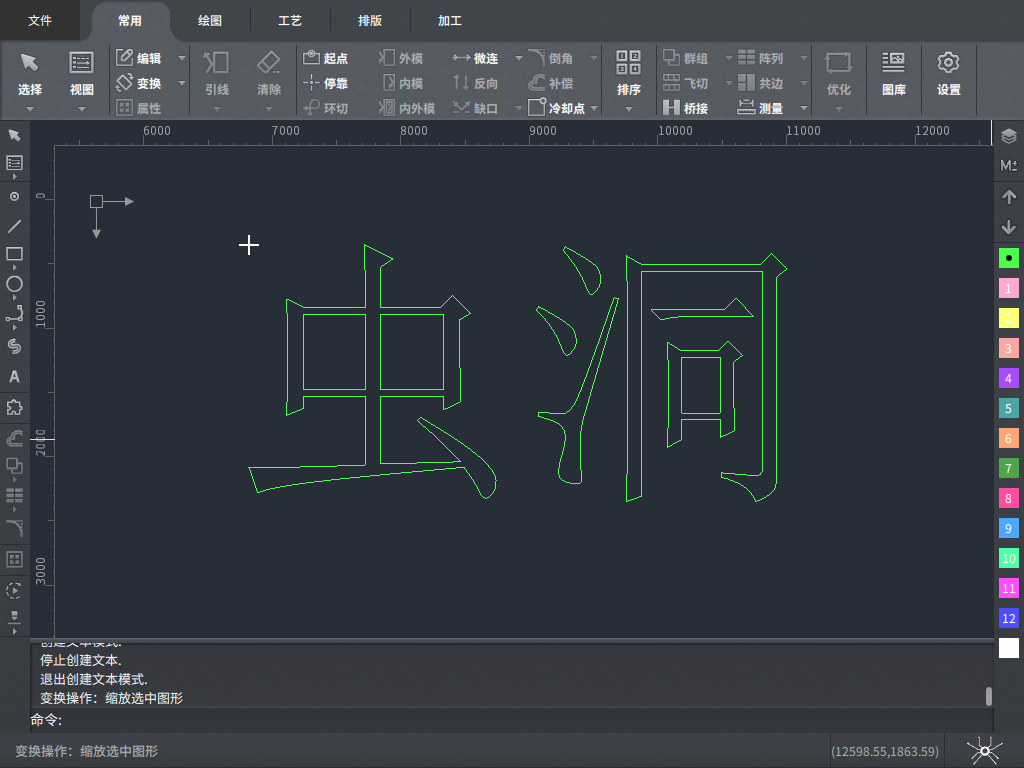The height and width of the screenshot is (768, 1024).
Task: Open the 加工 tab
Action: 449,20
